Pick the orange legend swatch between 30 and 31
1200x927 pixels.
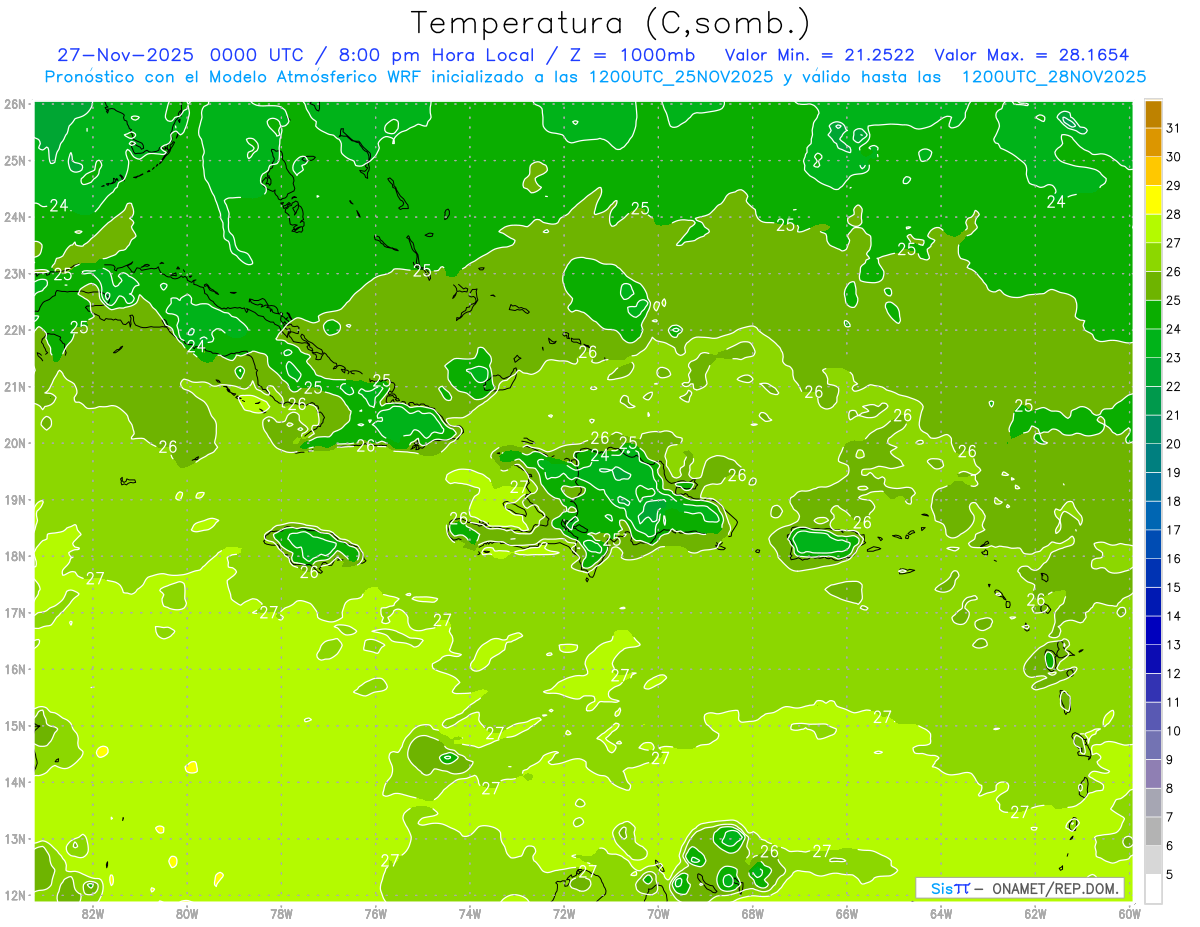click(x=1153, y=142)
